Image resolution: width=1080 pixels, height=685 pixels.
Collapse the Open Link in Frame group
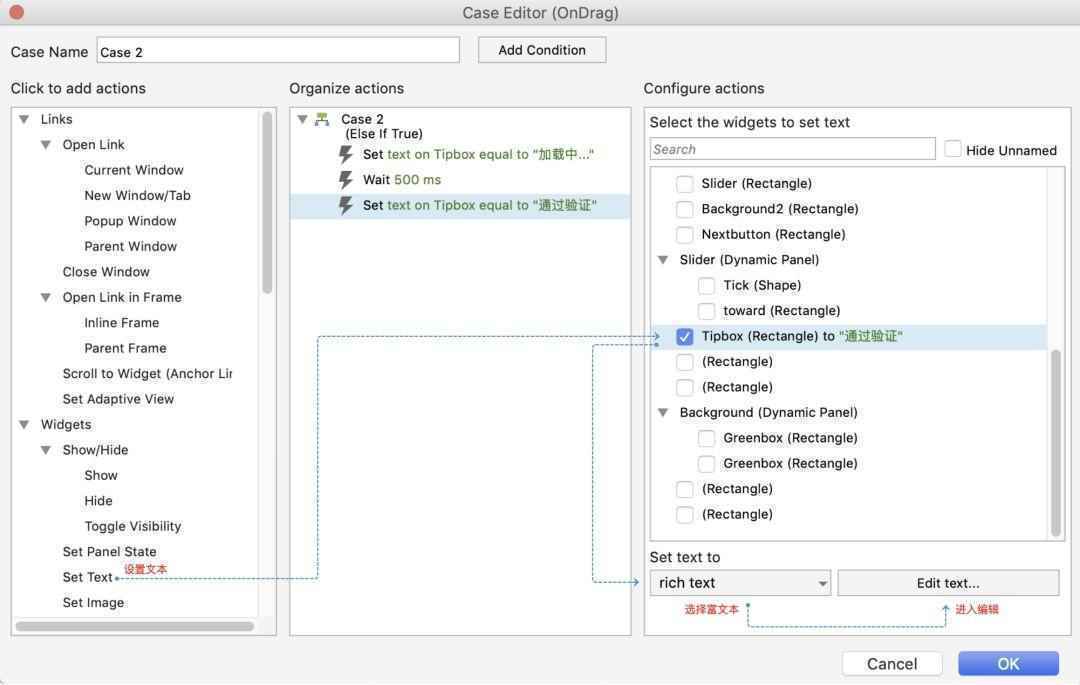click(46, 297)
